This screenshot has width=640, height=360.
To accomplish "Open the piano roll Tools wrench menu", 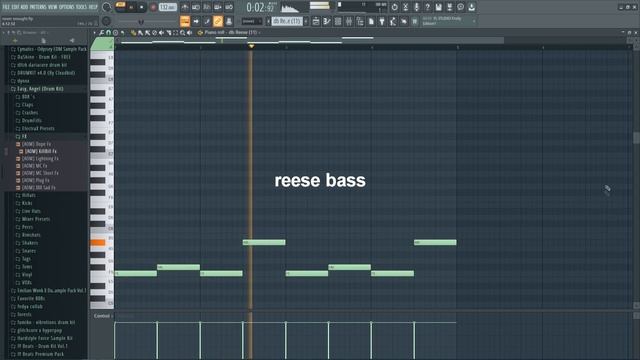I will pos(102,32).
